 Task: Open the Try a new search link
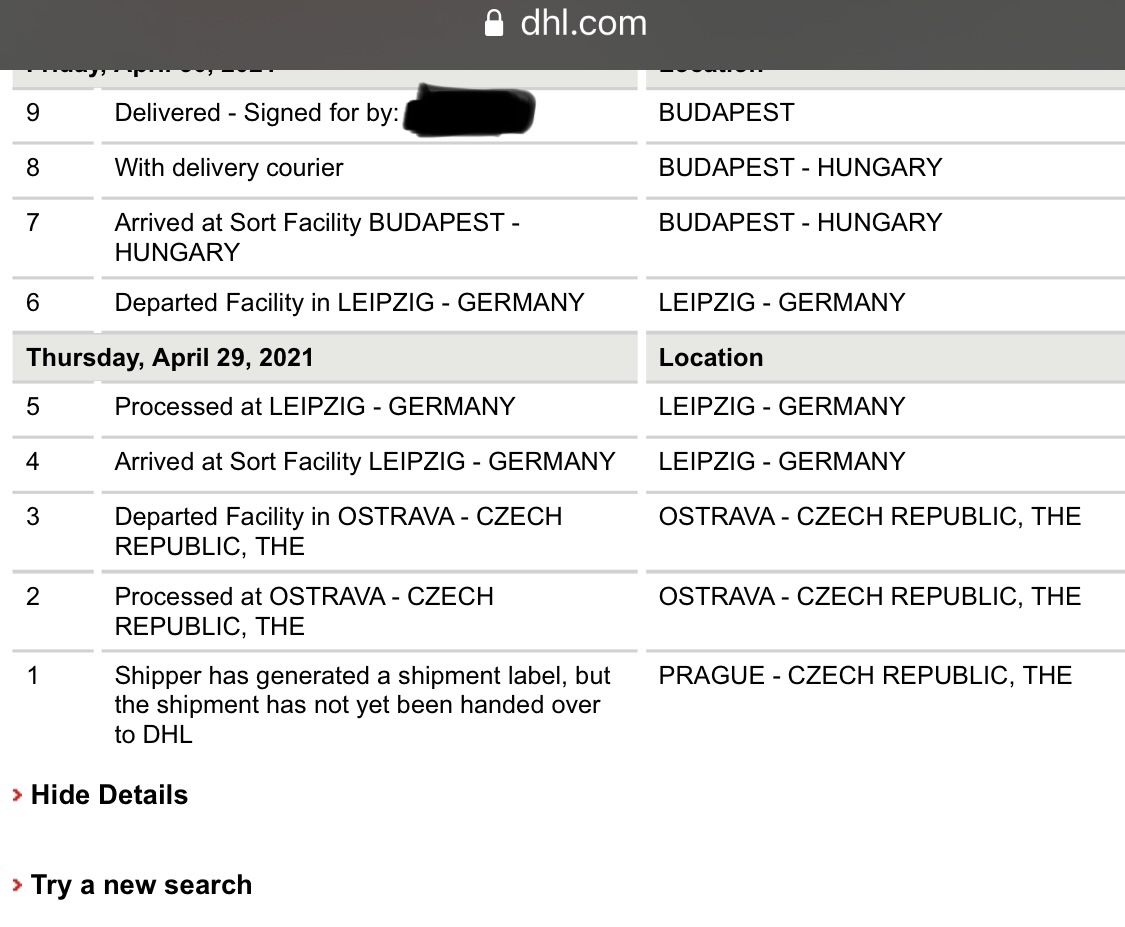141,885
